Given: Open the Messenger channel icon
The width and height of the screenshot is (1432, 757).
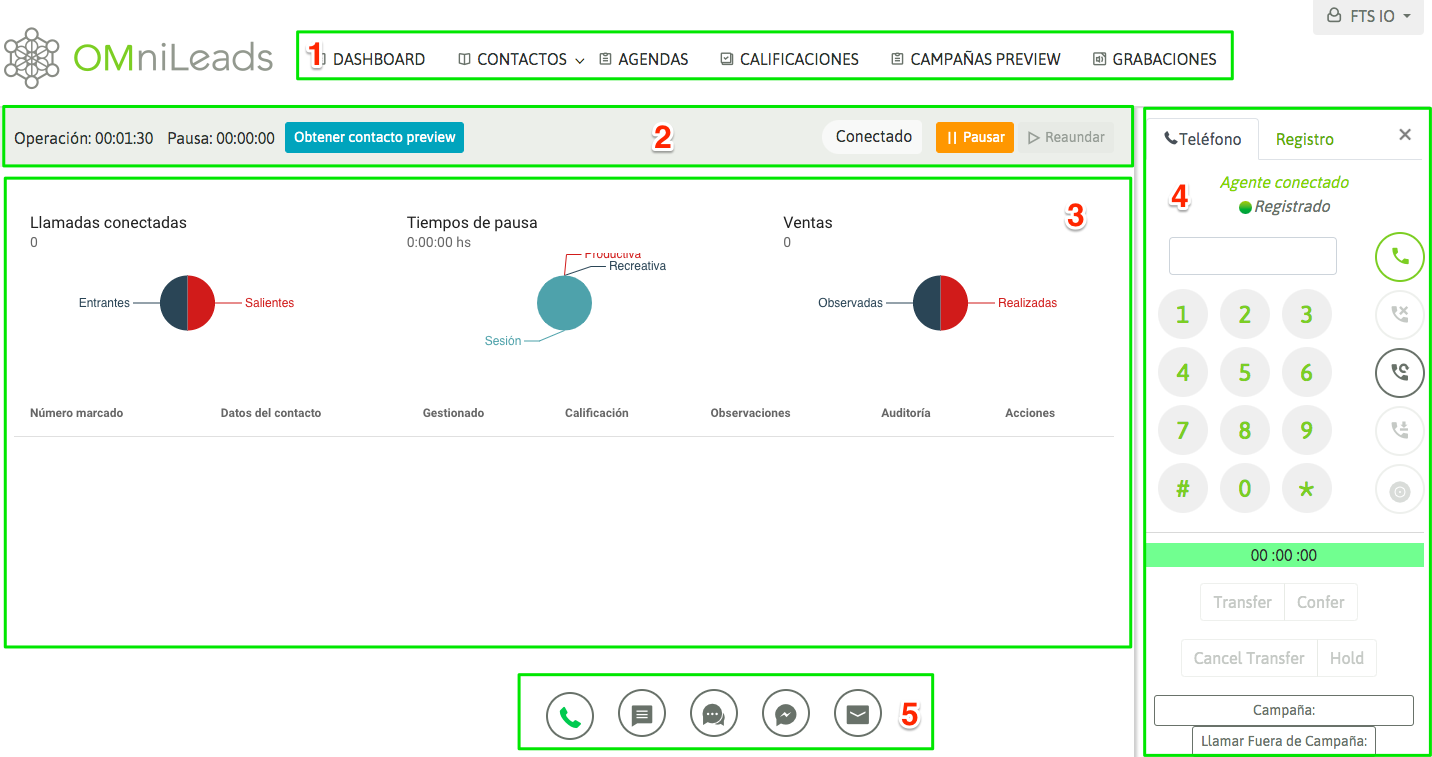Looking at the screenshot, I should tap(786, 715).
